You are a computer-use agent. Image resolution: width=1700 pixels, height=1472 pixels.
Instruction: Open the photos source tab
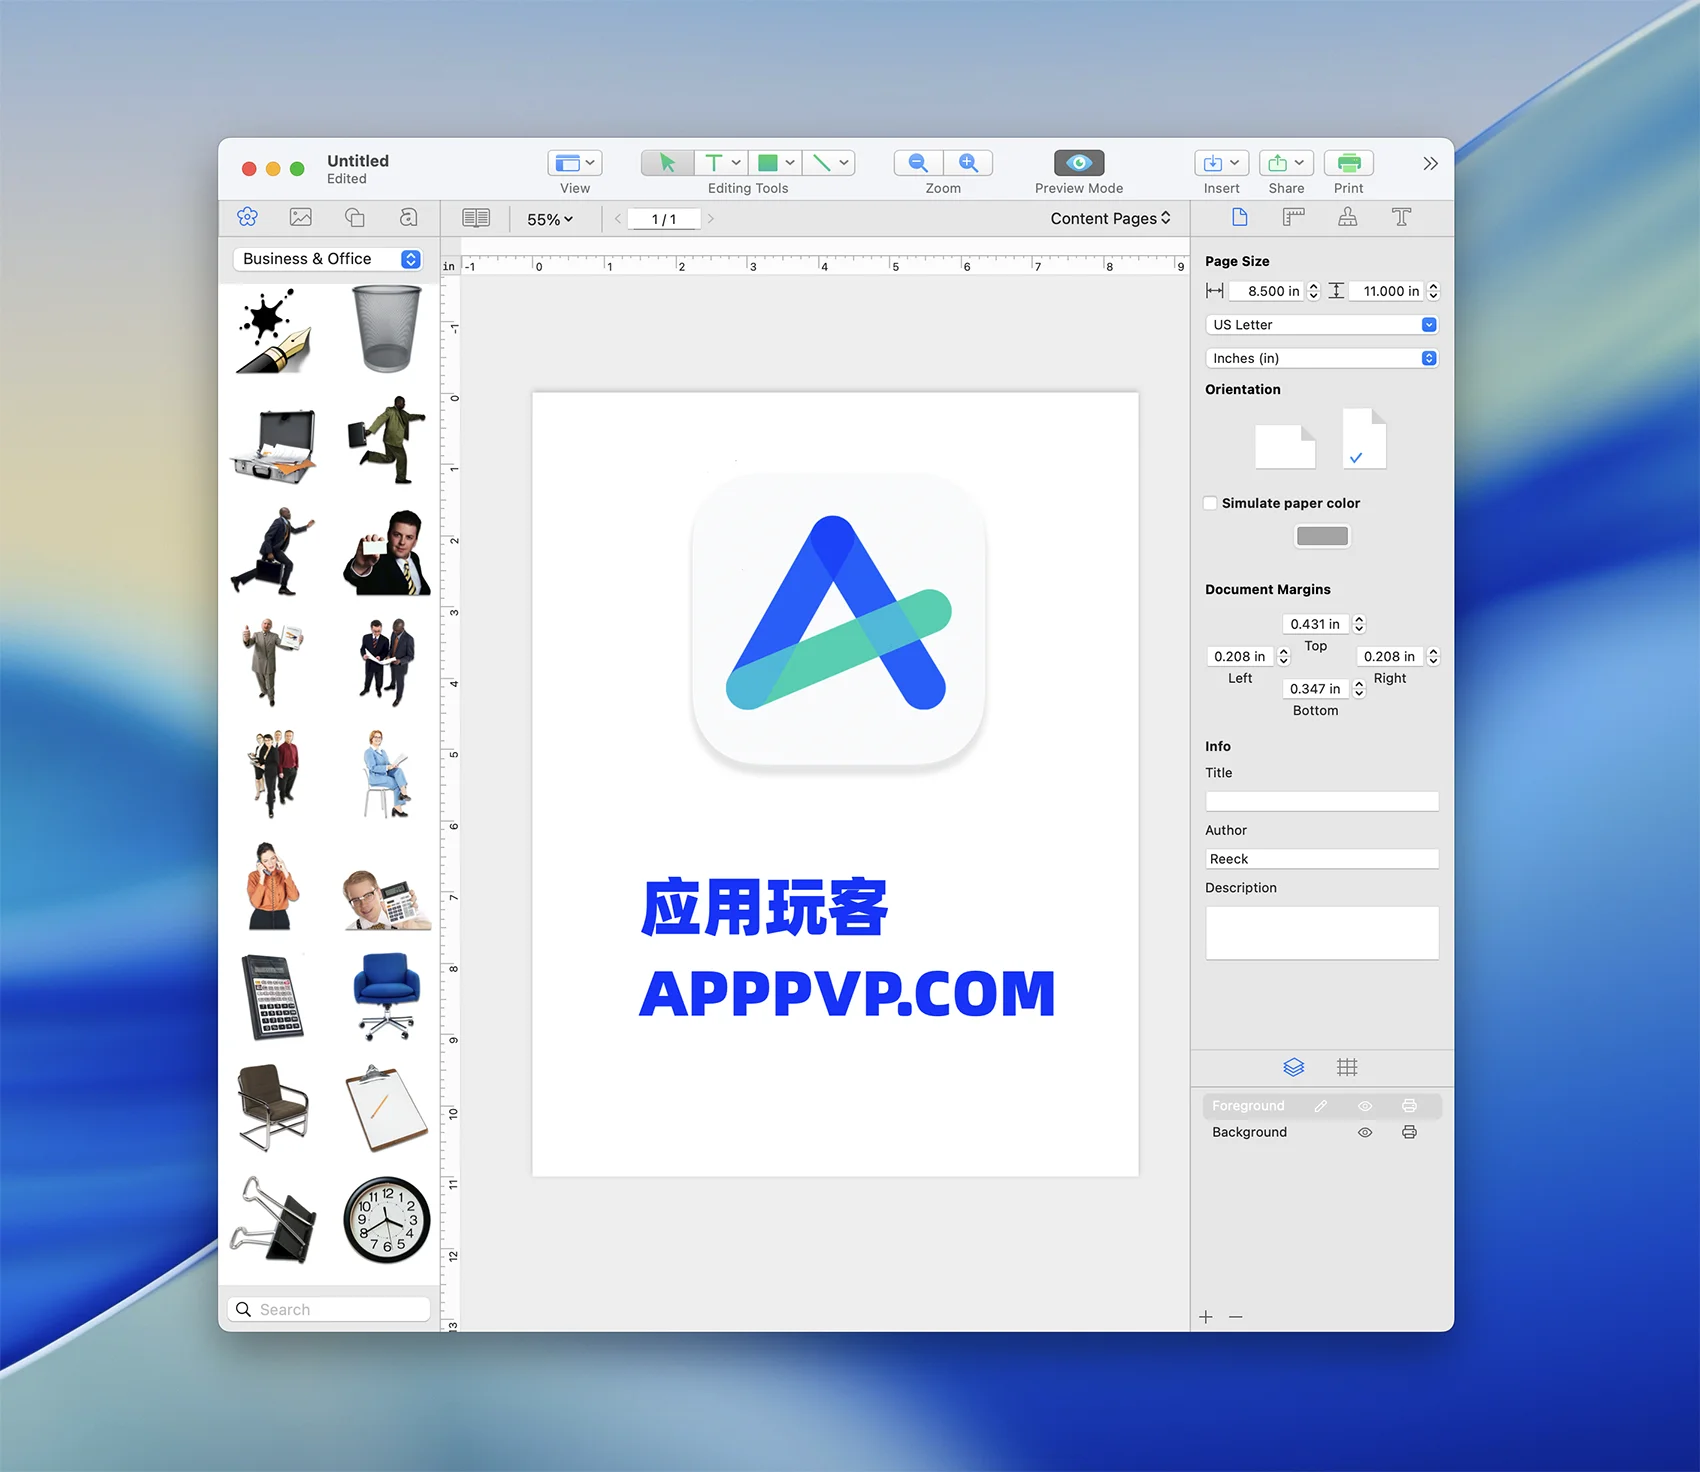301,217
